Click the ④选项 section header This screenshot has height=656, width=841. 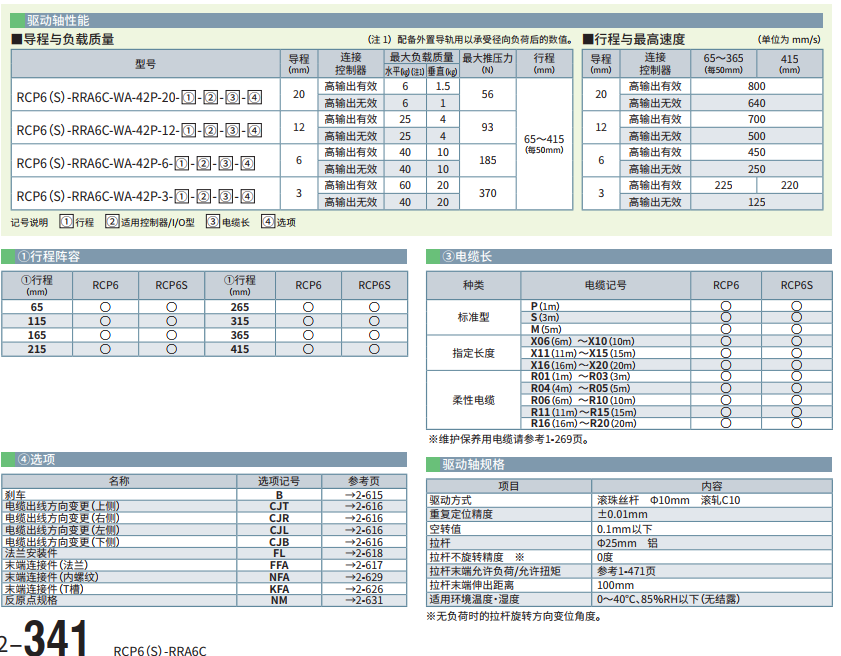pos(204,459)
